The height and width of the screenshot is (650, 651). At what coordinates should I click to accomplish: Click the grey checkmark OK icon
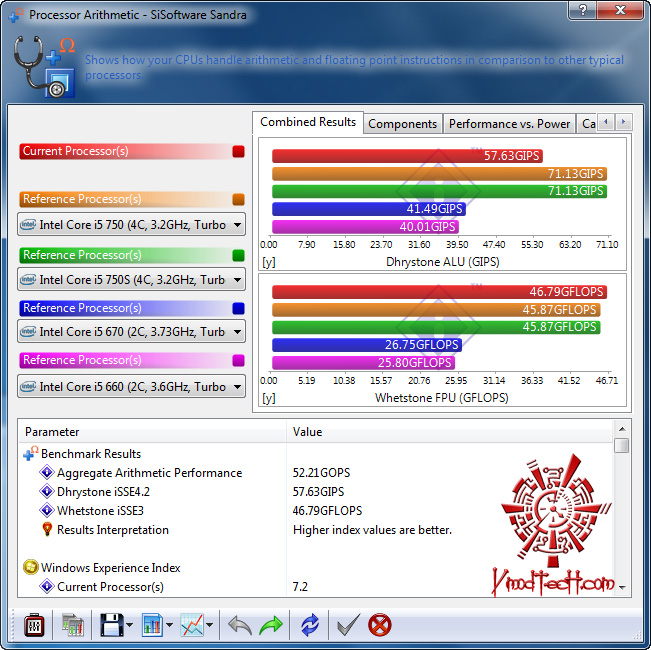pyautogui.click(x=348, y=625)
